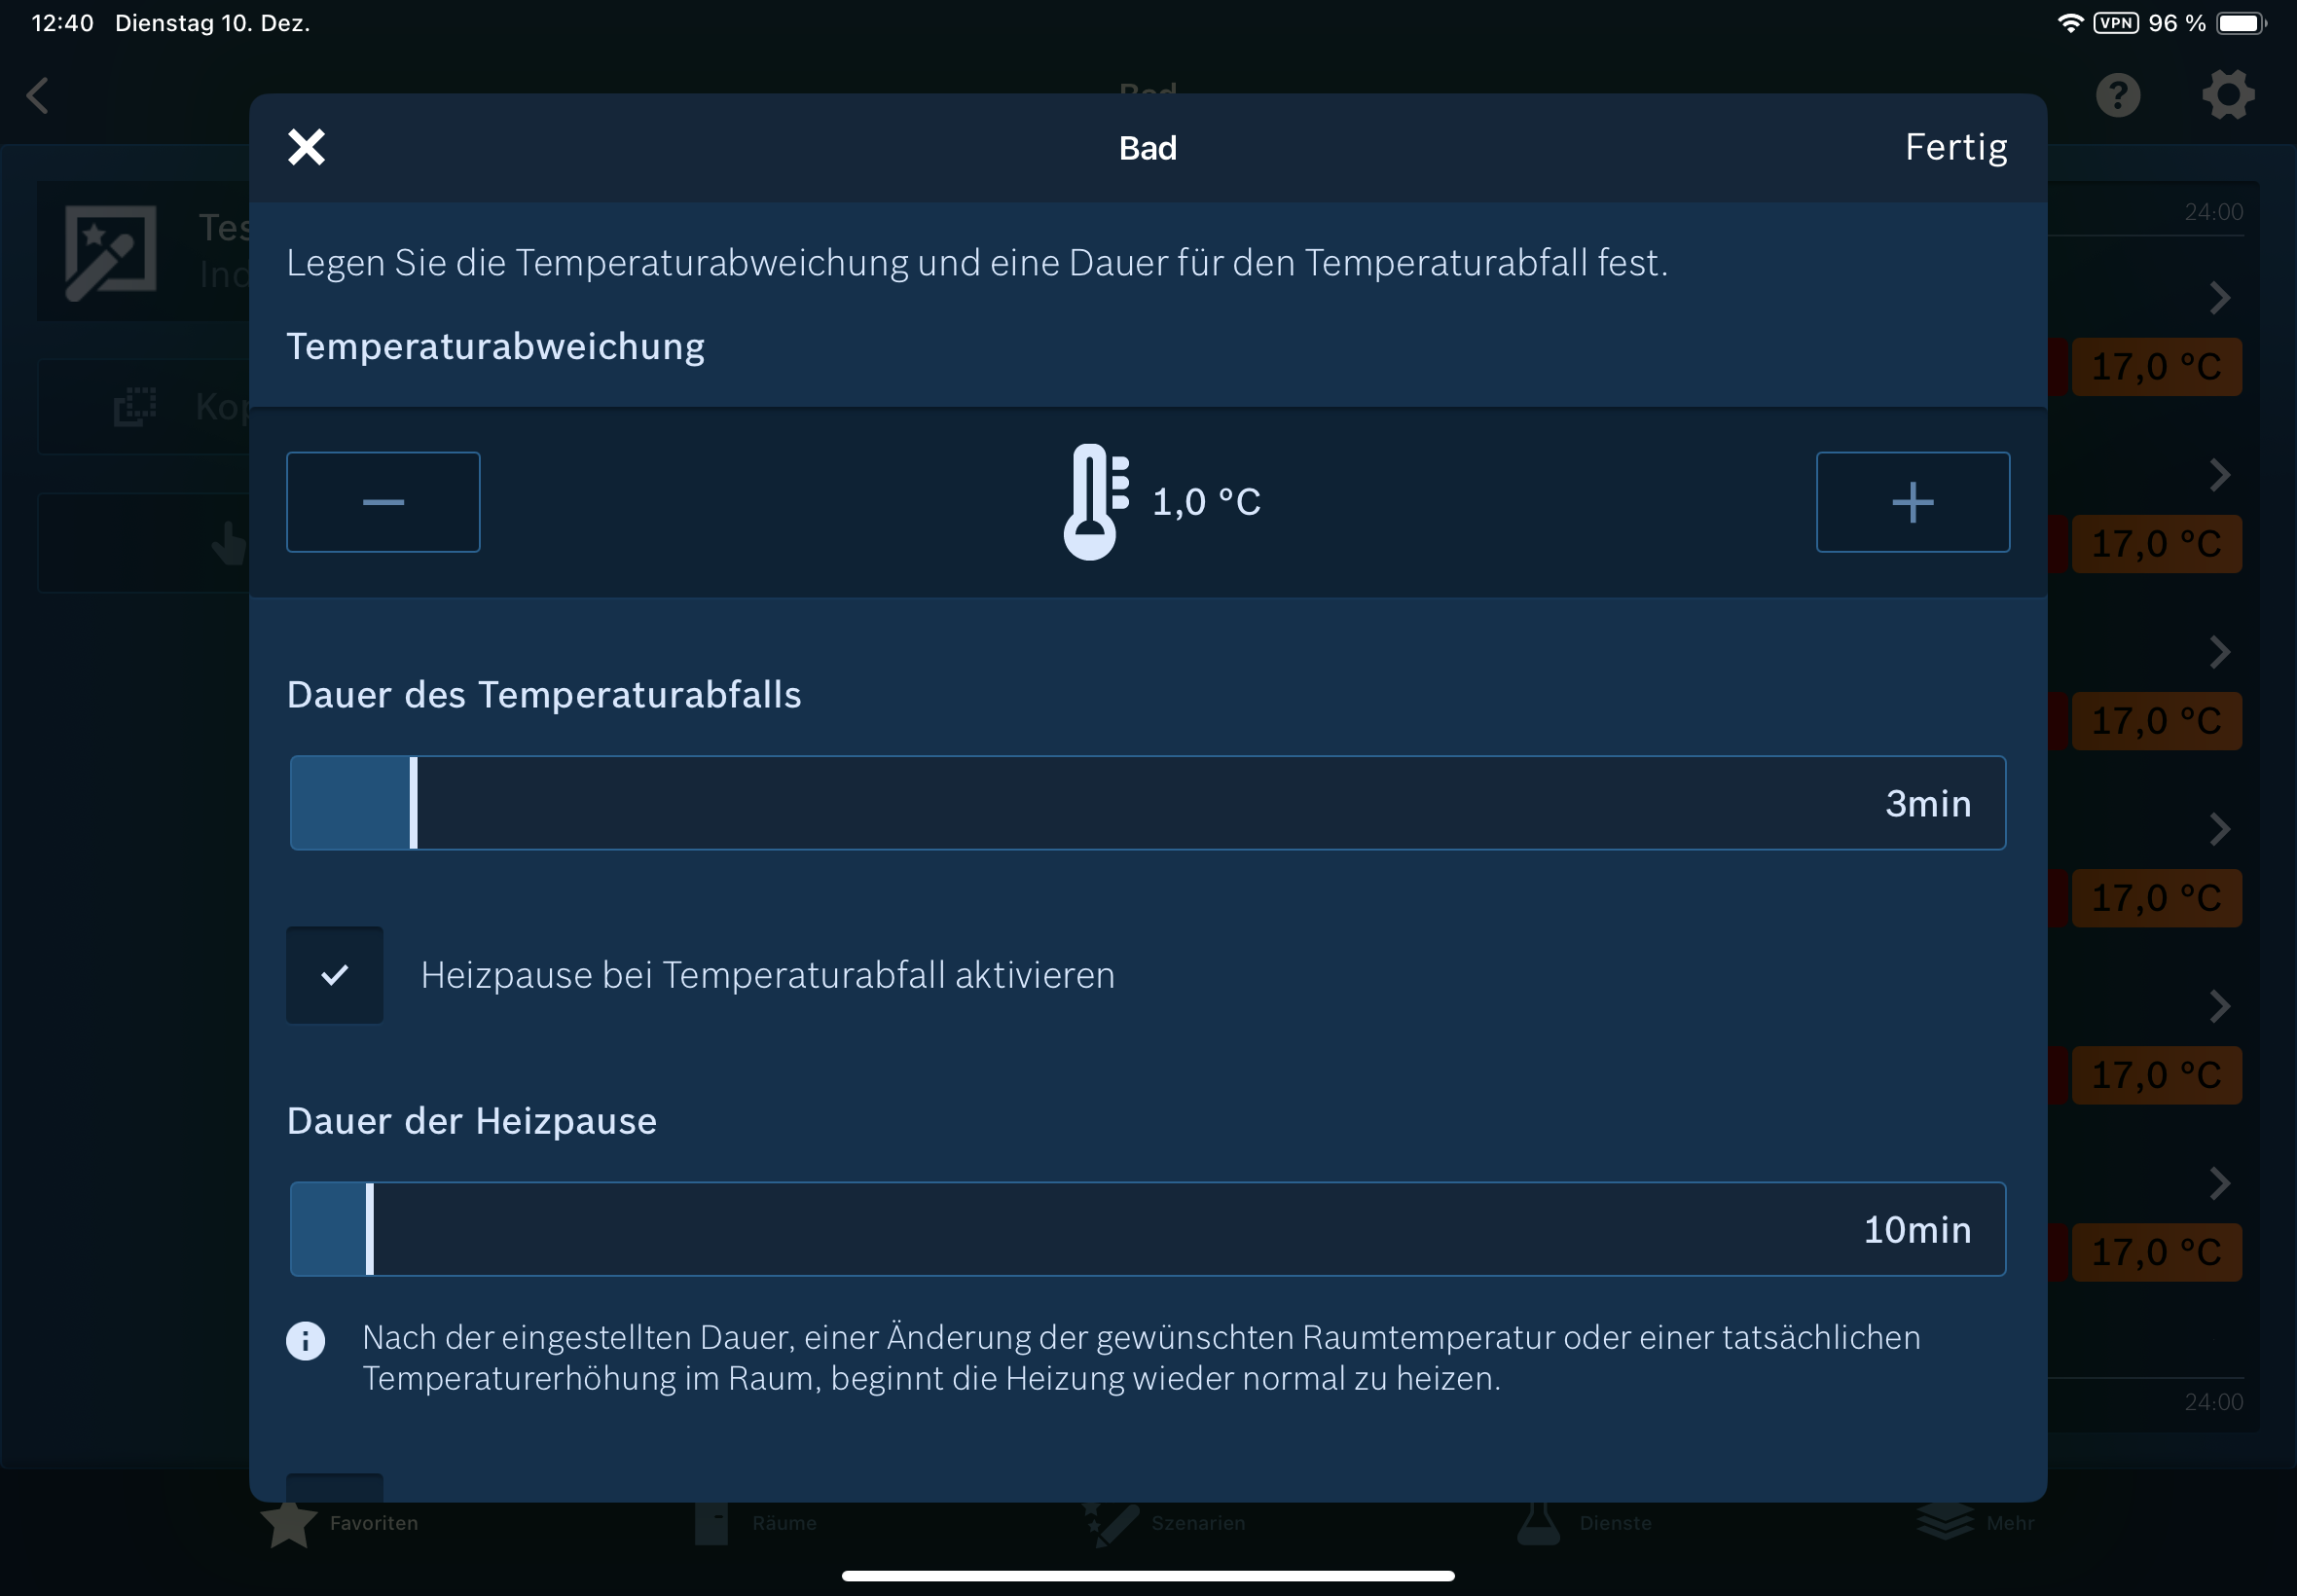This screenshot has height=1596, width=2297.
Task: Uncheck Heizpause bei Temperaturabfall aktivieren
Action: pyautogui.click(x=335, y=975)
